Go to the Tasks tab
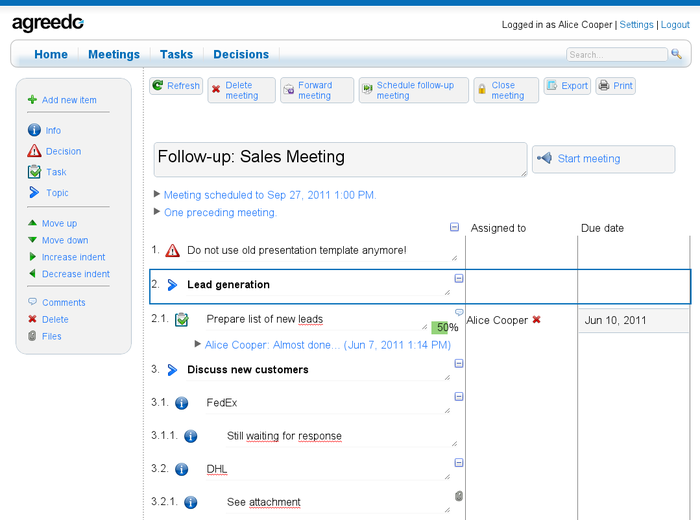The width and height of the screenshot is (700, 520). pyautogui.click(x=177, y=55)
